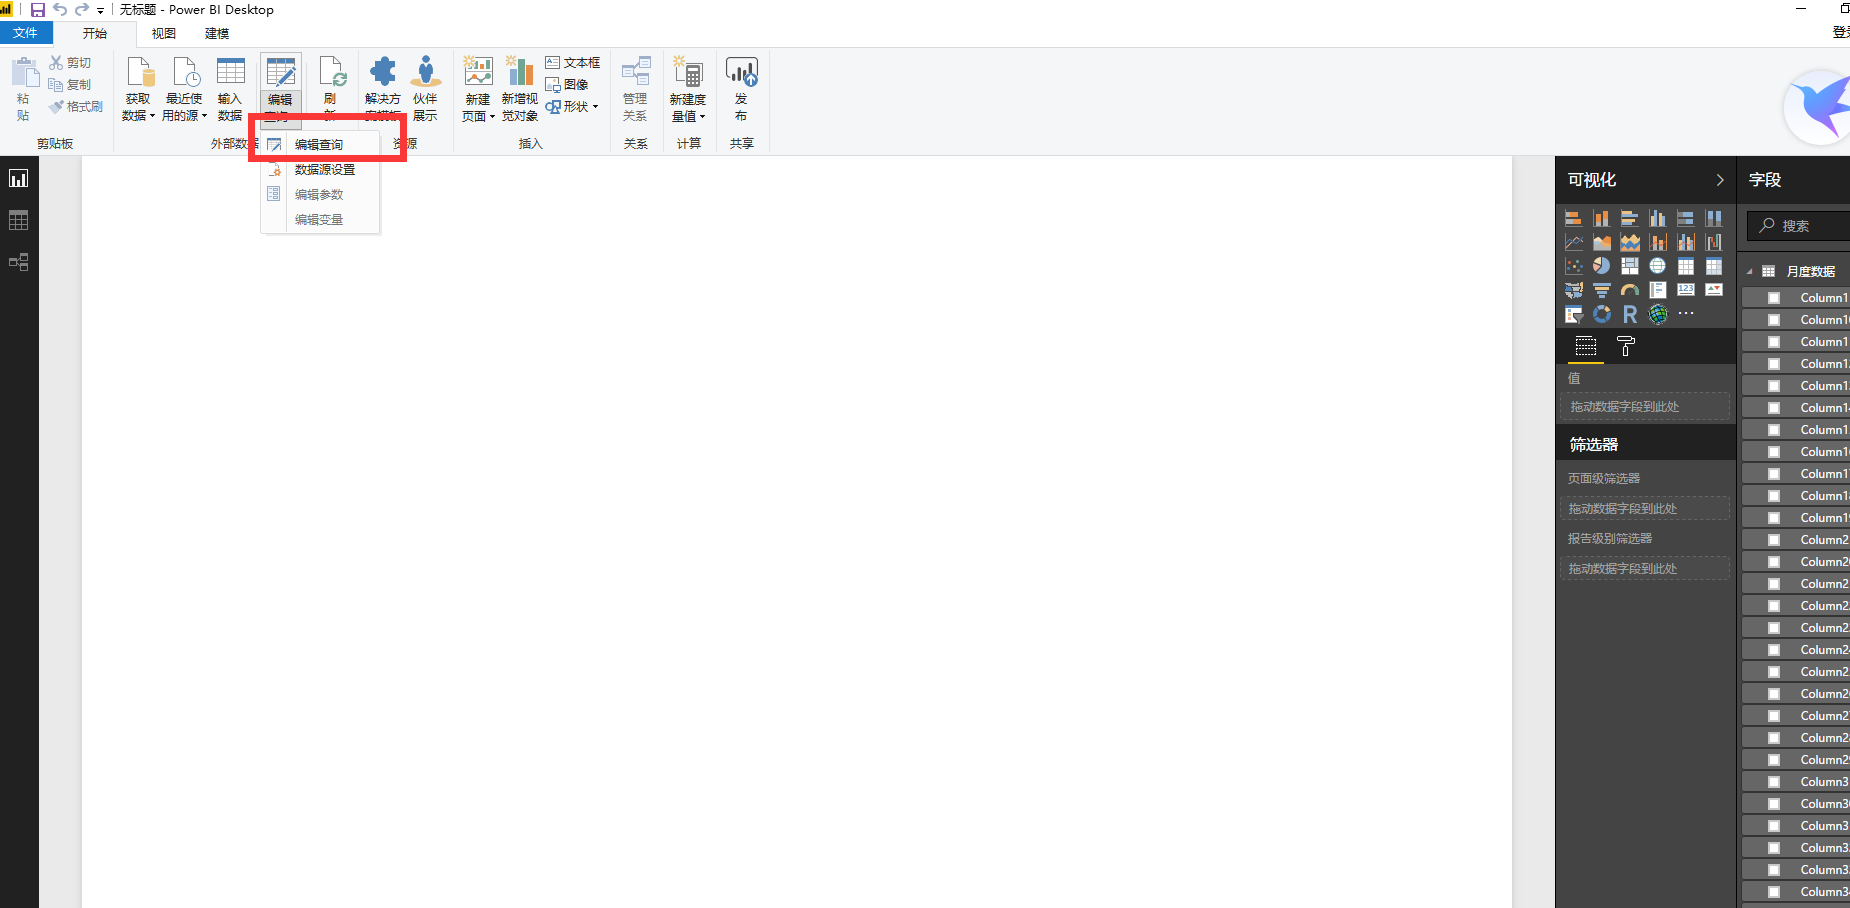Insert an 图像 image

point(567,85)
